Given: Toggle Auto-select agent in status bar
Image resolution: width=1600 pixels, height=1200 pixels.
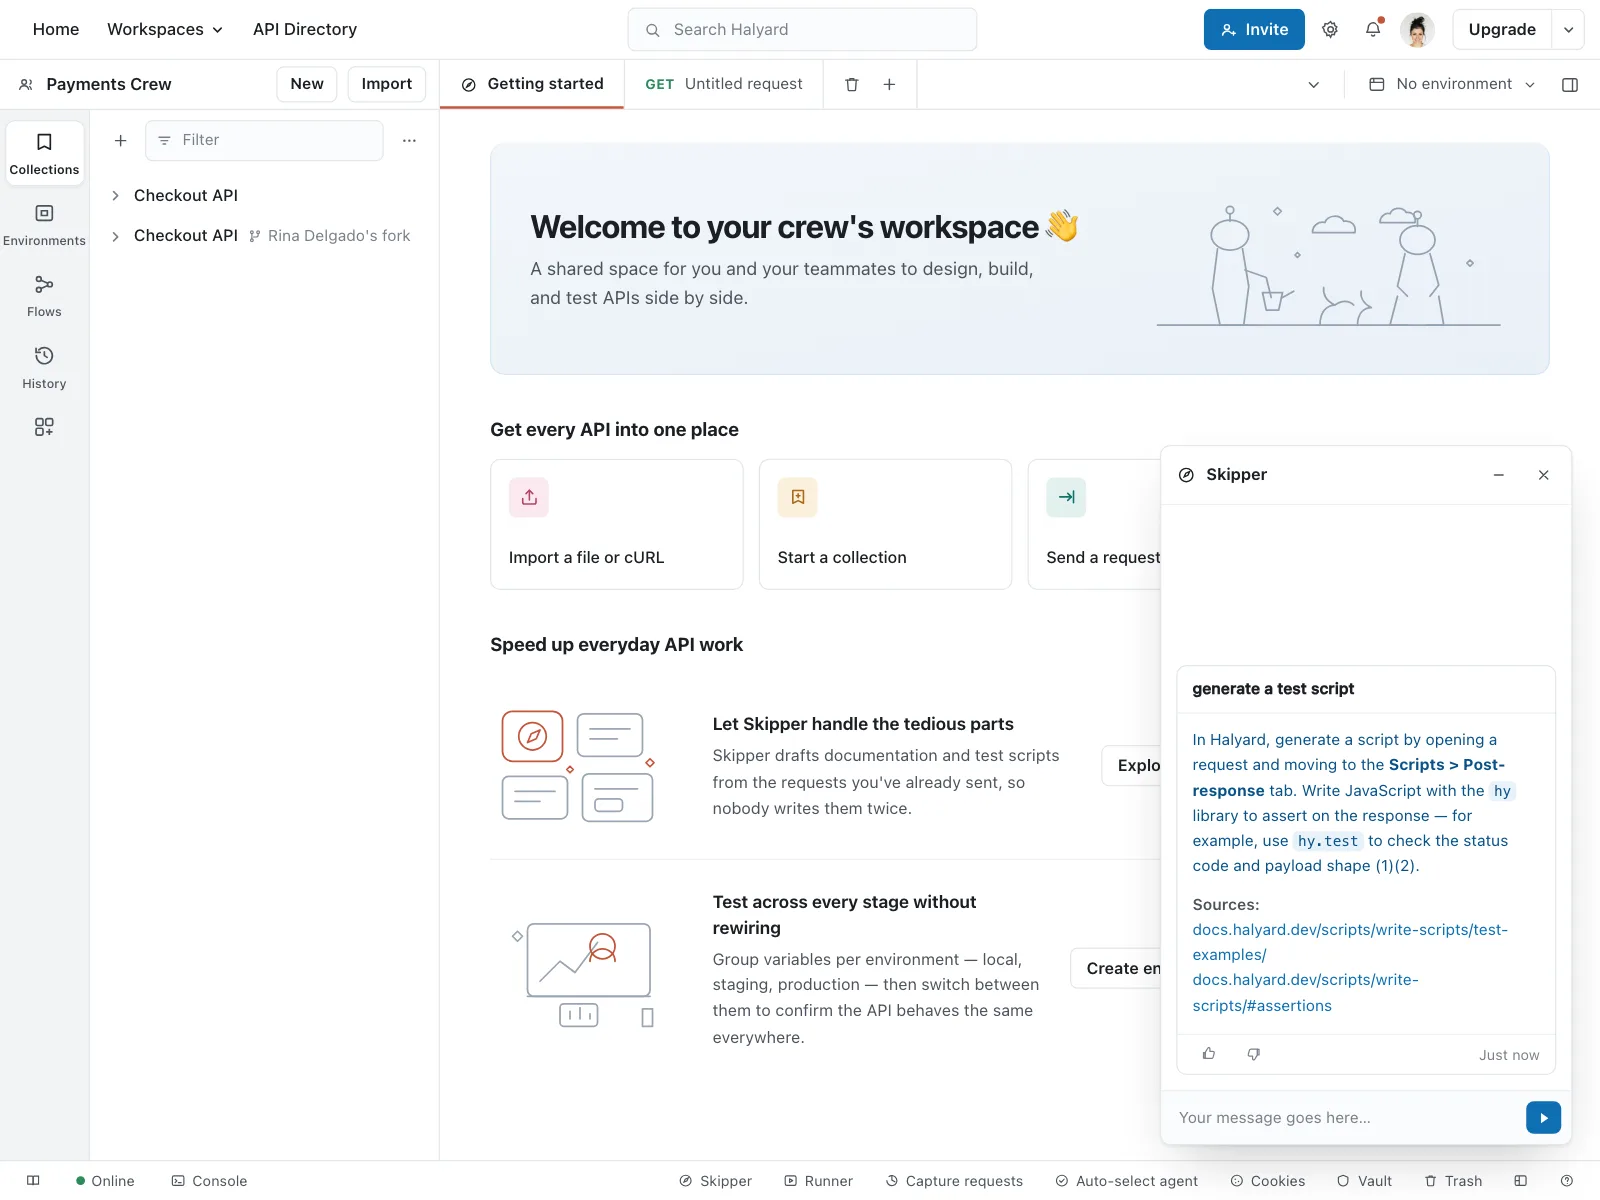Looking at the screenshot, I should (1126, 1181).
